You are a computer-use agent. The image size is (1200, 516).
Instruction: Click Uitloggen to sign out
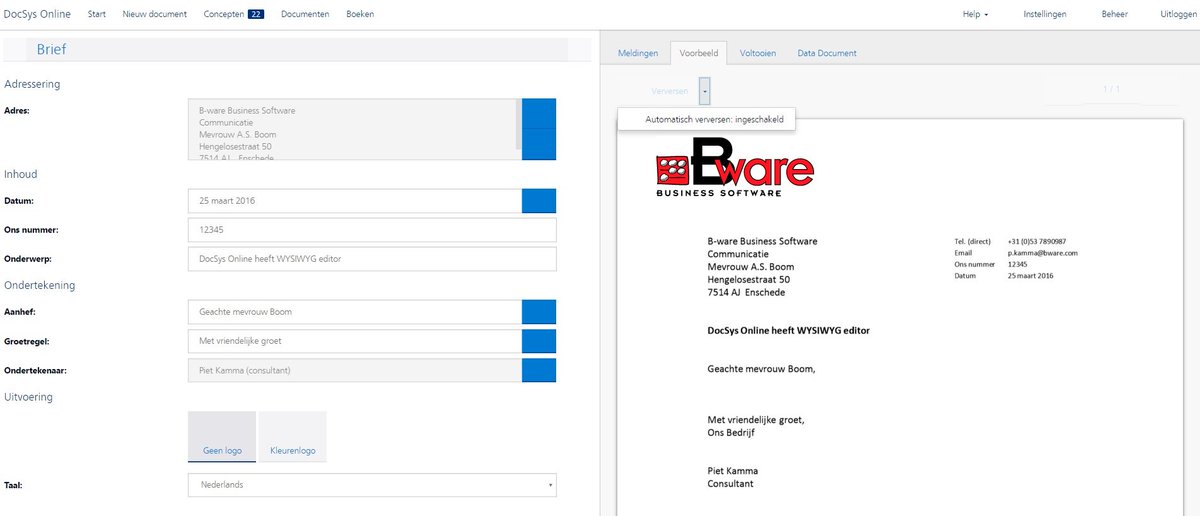[1178, 14]
